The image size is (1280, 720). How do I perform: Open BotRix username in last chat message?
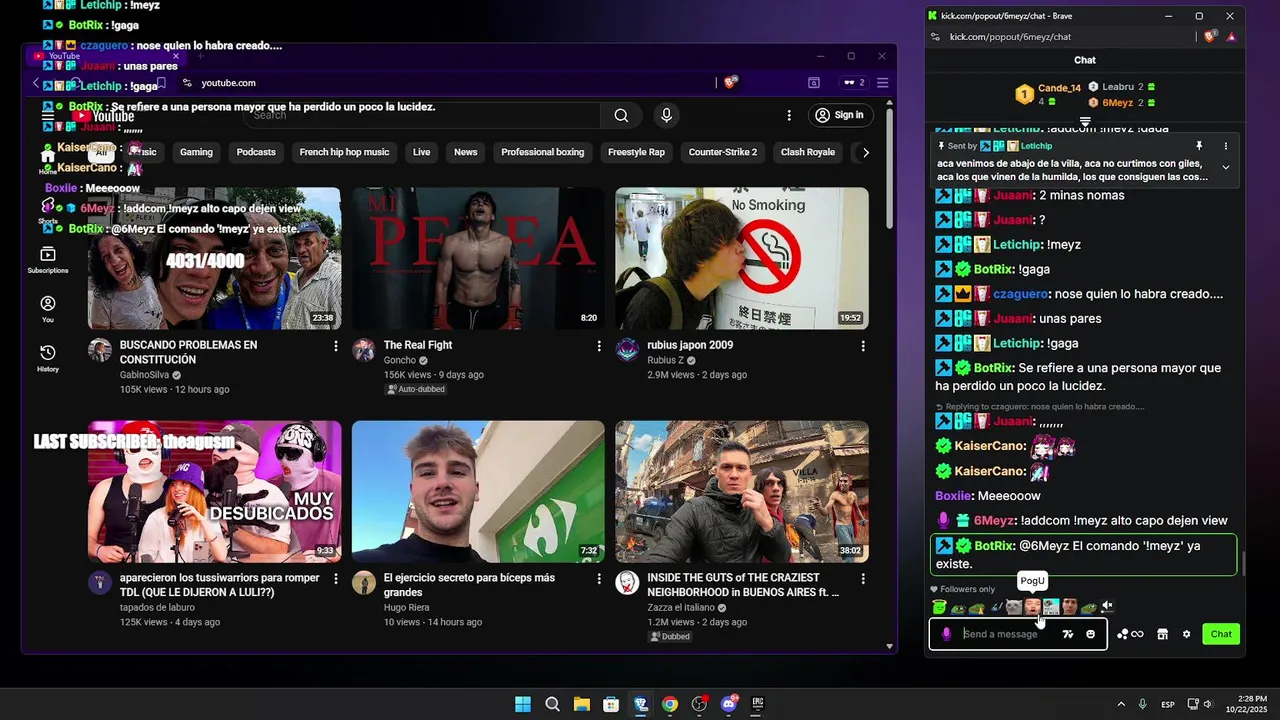993,546
